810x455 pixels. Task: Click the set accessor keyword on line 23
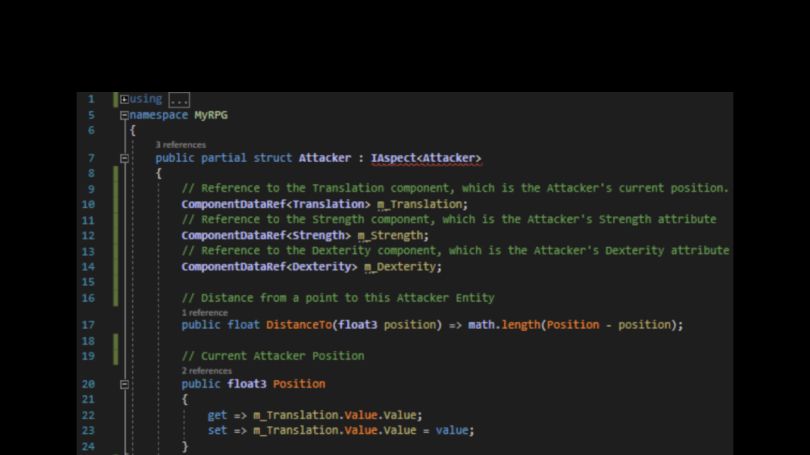click(x=217, y=431)
